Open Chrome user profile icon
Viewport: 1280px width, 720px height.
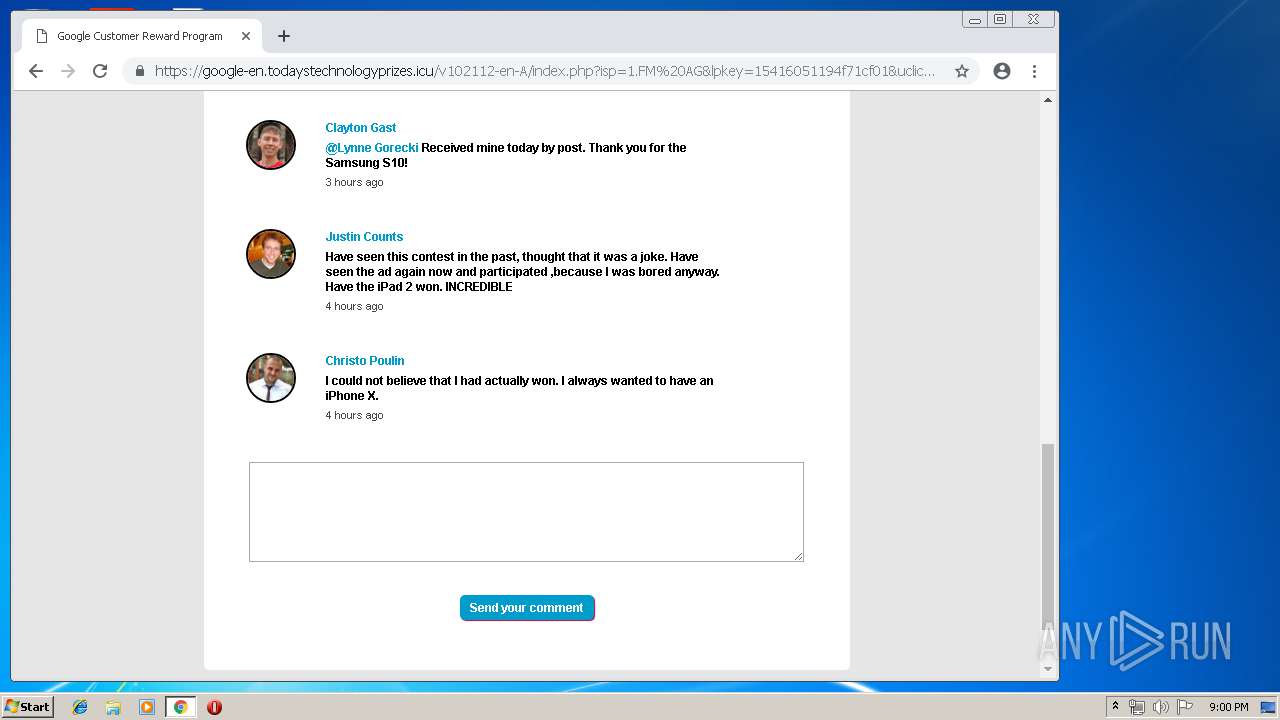[1002, 71]
